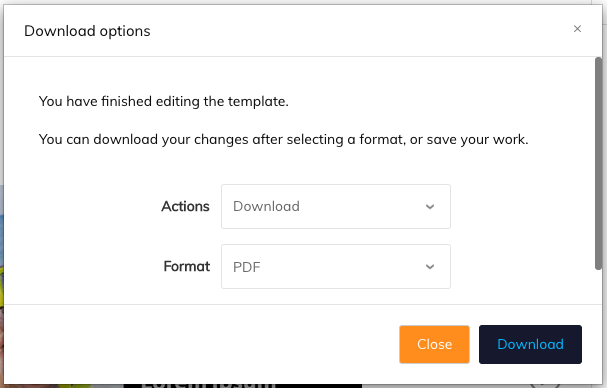Click the scrollbar track below the thumb

click(598, 287)
